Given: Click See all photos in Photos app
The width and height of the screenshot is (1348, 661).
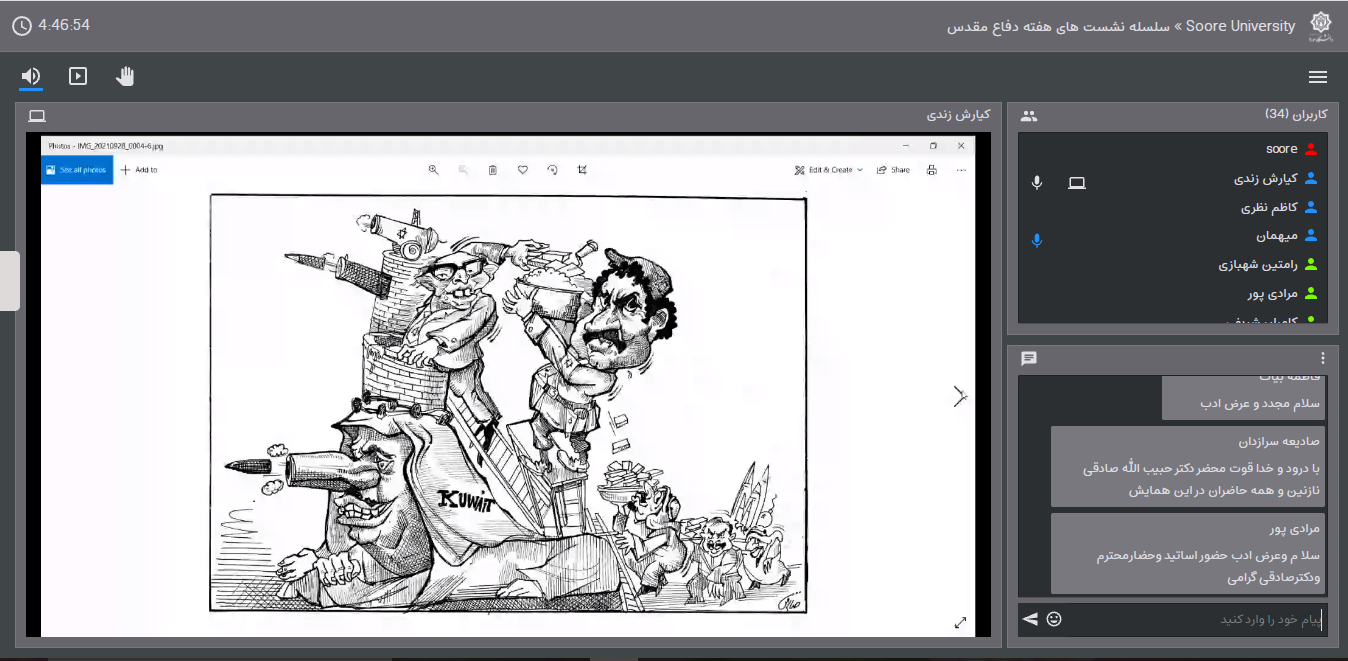Looking at the screenshot, I should tap(77, 170).
